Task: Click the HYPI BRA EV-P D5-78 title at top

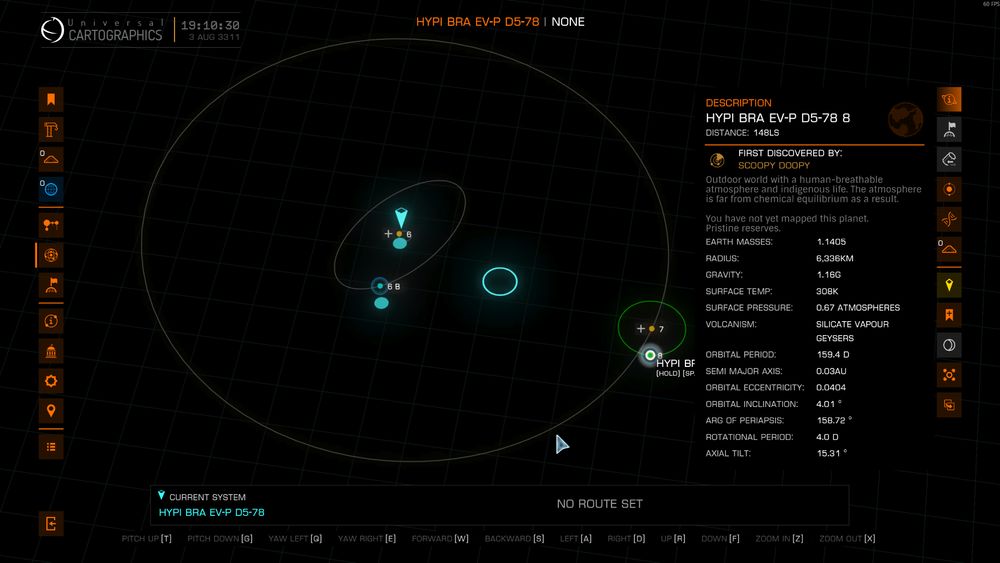Action: point(478,22)
